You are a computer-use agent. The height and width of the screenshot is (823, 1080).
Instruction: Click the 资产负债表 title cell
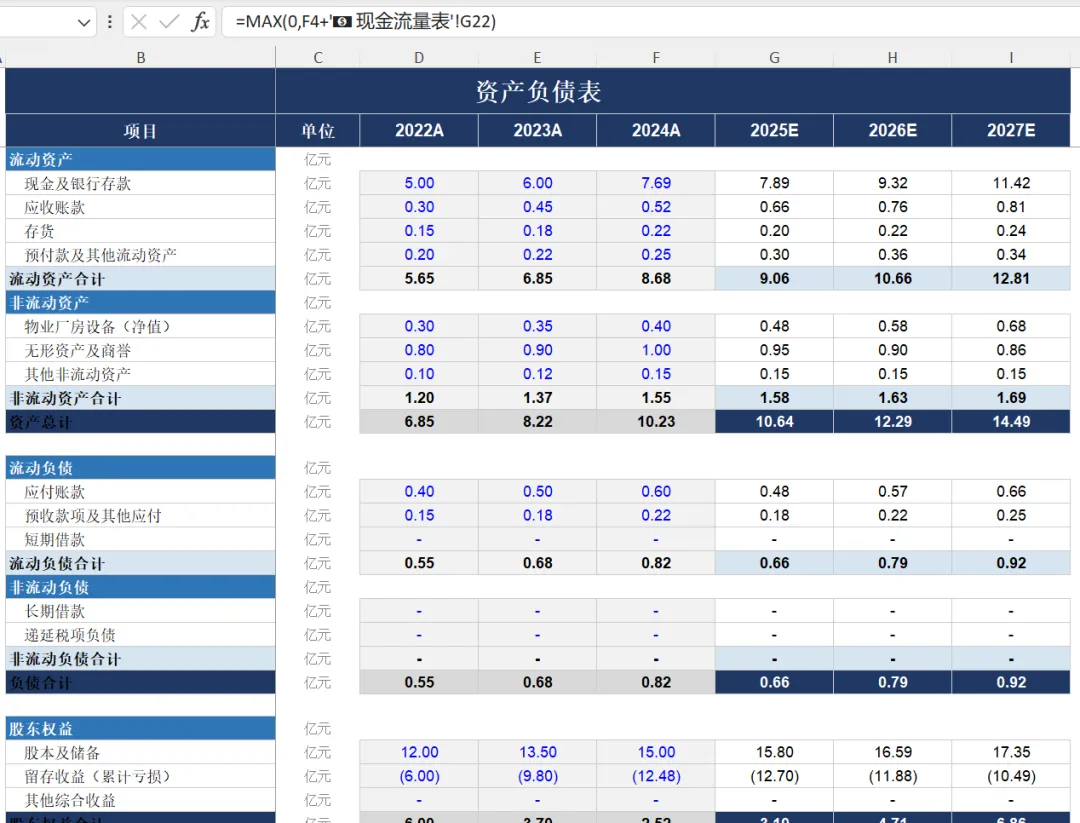click(537, 91)
